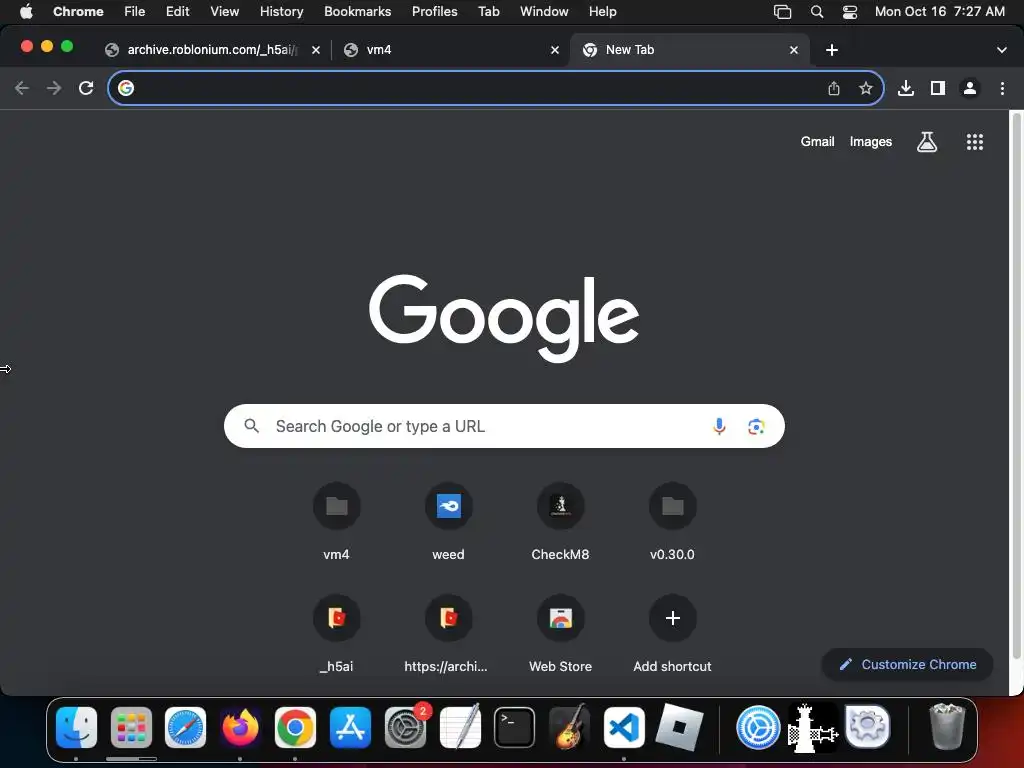Open Chrome three-dot menu
This screenshot has width=1024, height=768.
[x=1002, y=88]
